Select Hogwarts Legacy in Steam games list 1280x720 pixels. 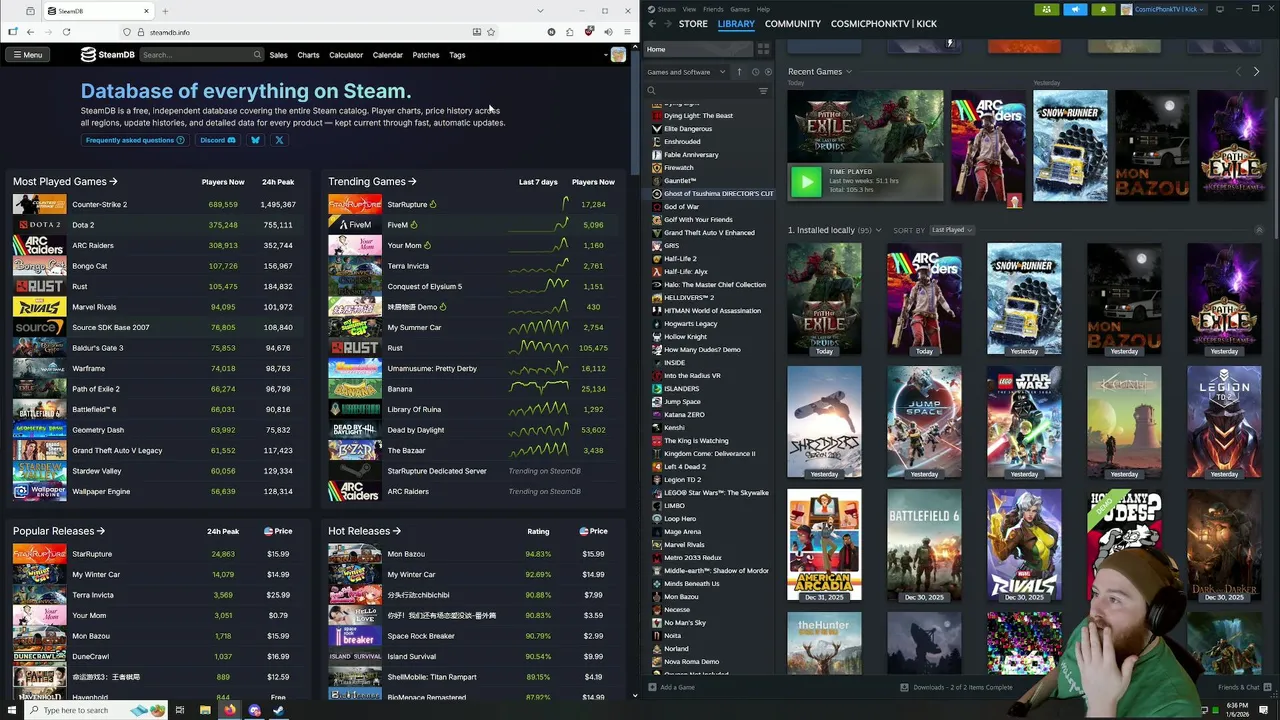(x=691, y=324)
